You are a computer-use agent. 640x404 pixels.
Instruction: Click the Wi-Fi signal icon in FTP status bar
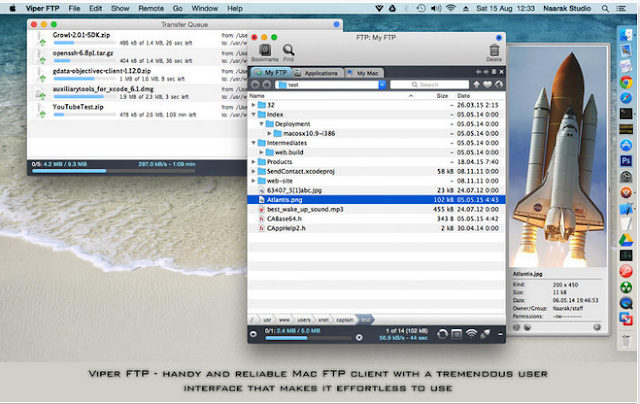(x=471, y=334)
